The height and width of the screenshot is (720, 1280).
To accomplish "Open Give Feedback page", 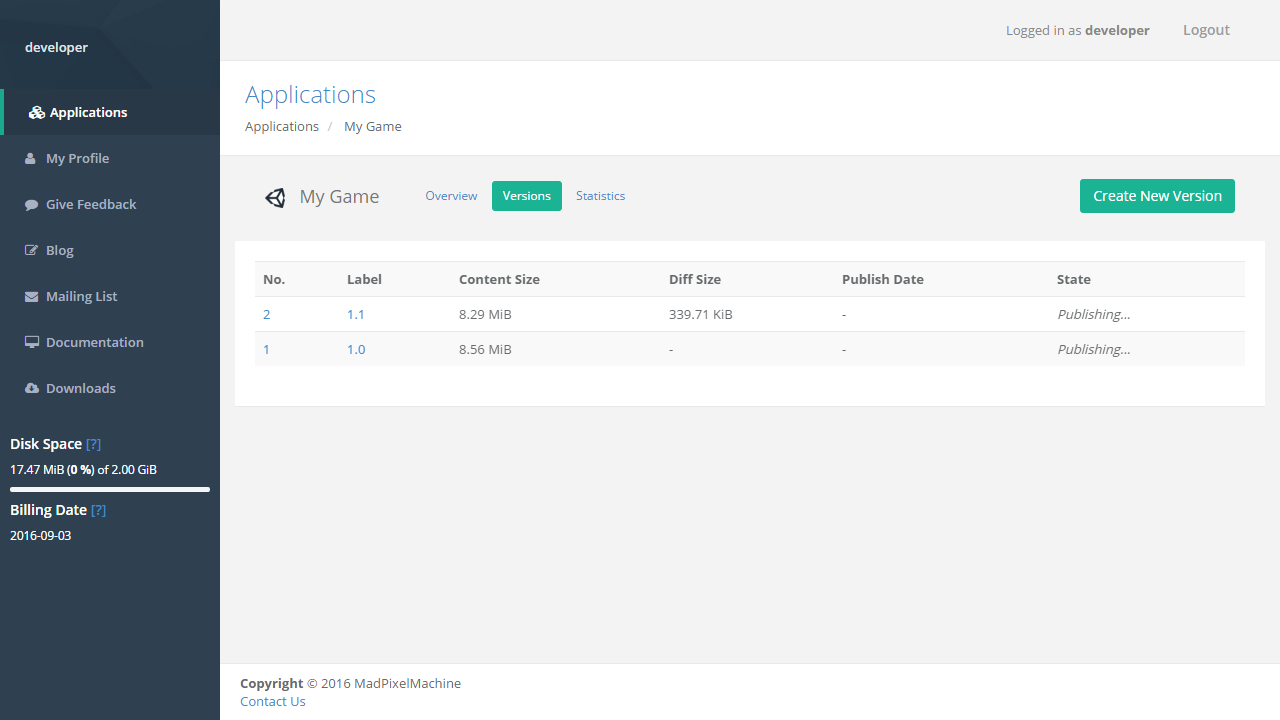I will 110,204.
